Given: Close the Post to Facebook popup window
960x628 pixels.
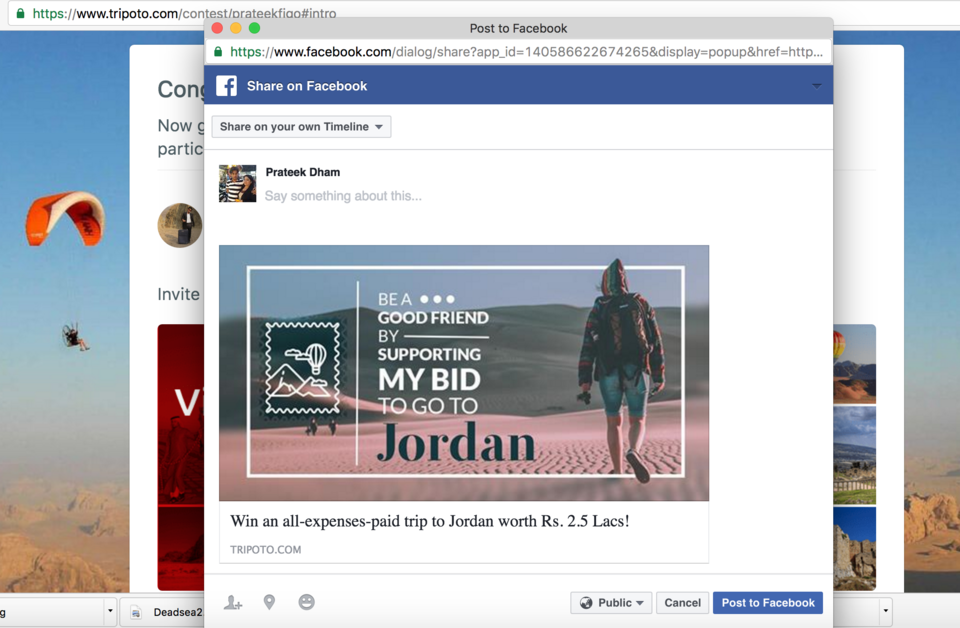Looking at the screenshot, I should [x=217, y=28].
